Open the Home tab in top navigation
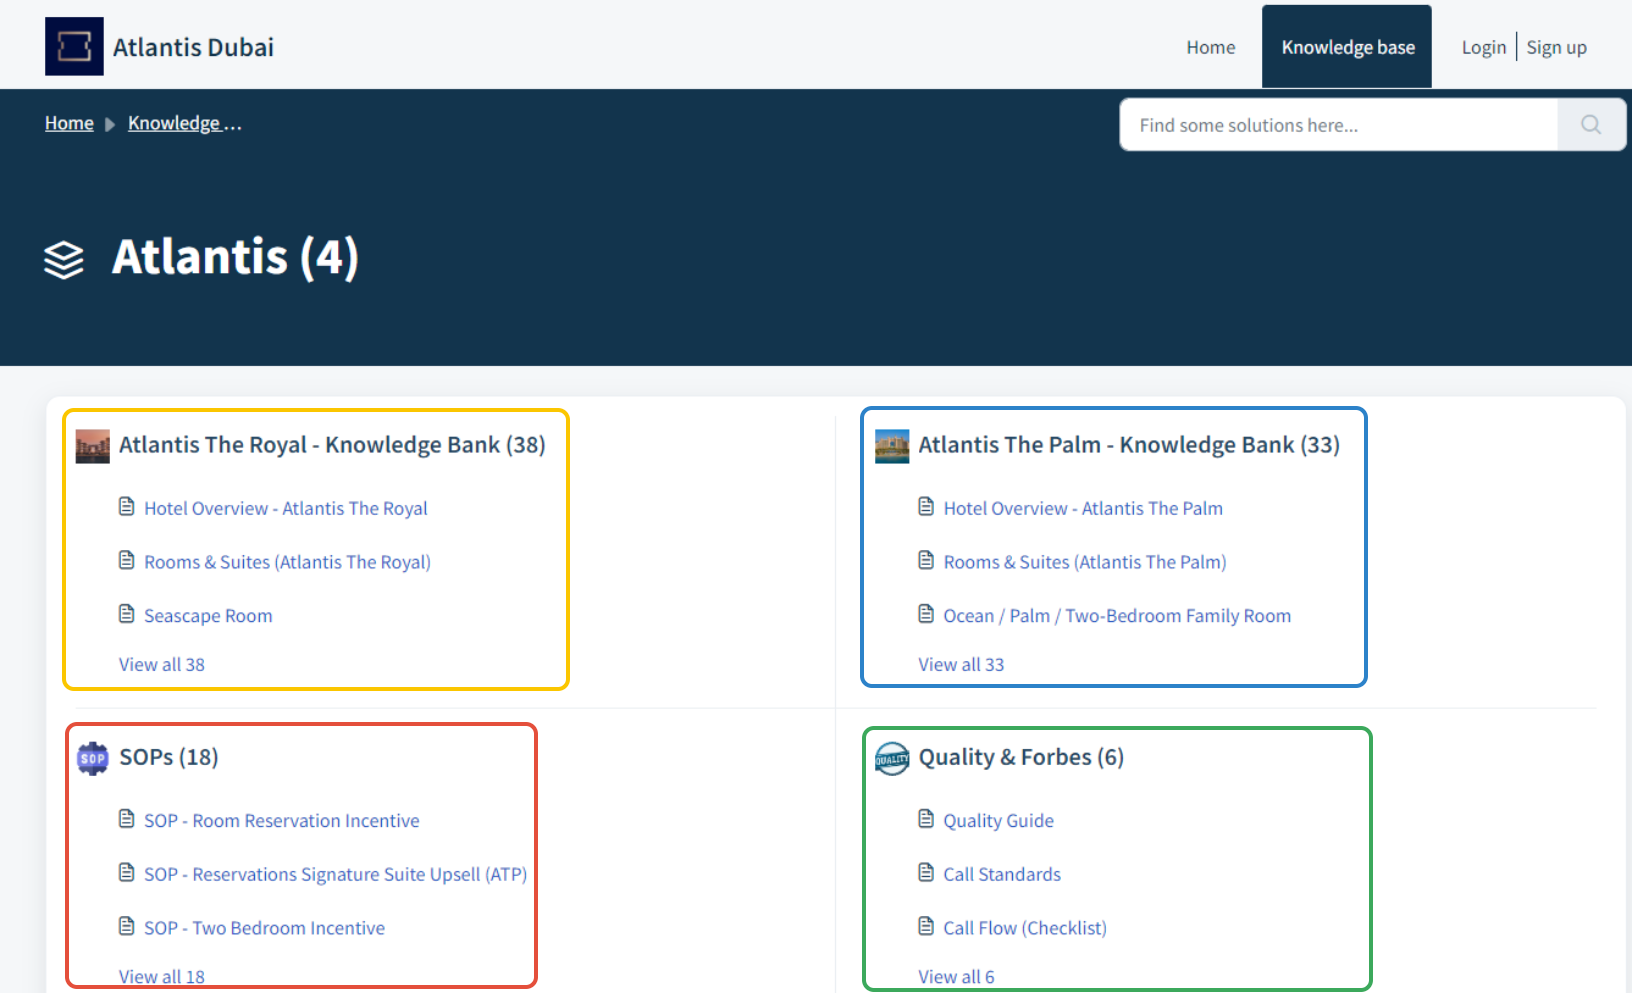The height and width of the screenshot is (993, 1632). tap(1210, 47)
